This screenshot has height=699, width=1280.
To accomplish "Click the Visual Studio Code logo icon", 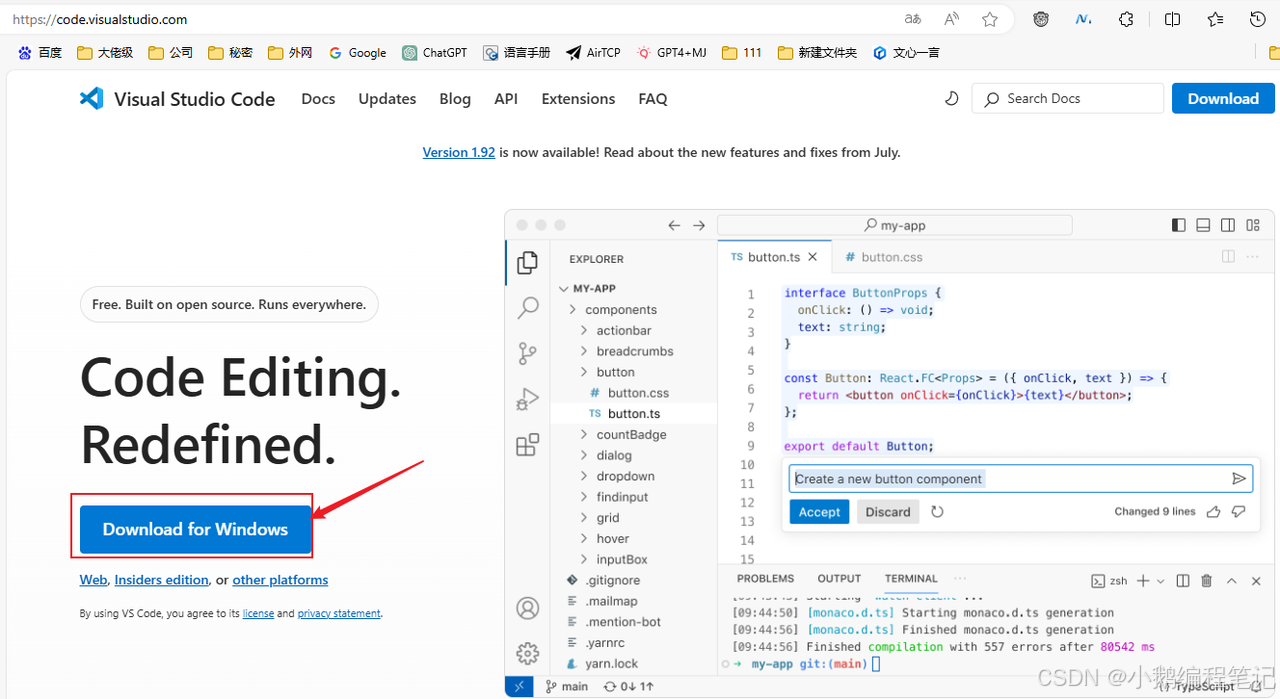I will point(91,98).
